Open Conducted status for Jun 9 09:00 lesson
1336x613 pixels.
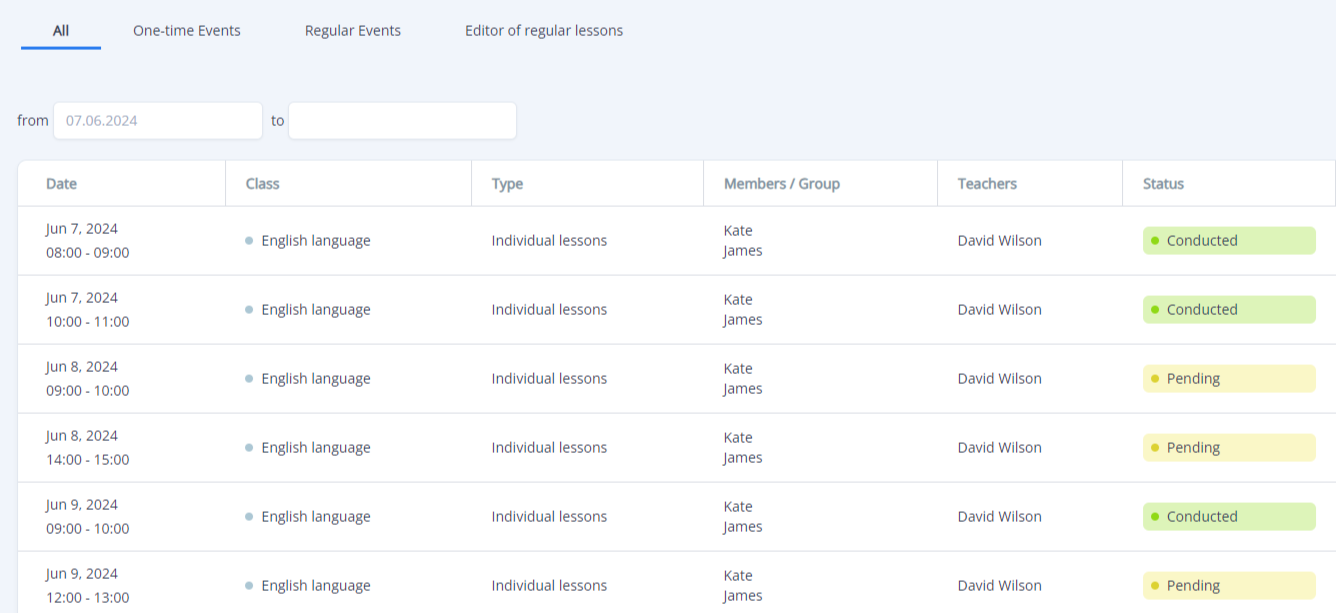tap(1229, 517)
